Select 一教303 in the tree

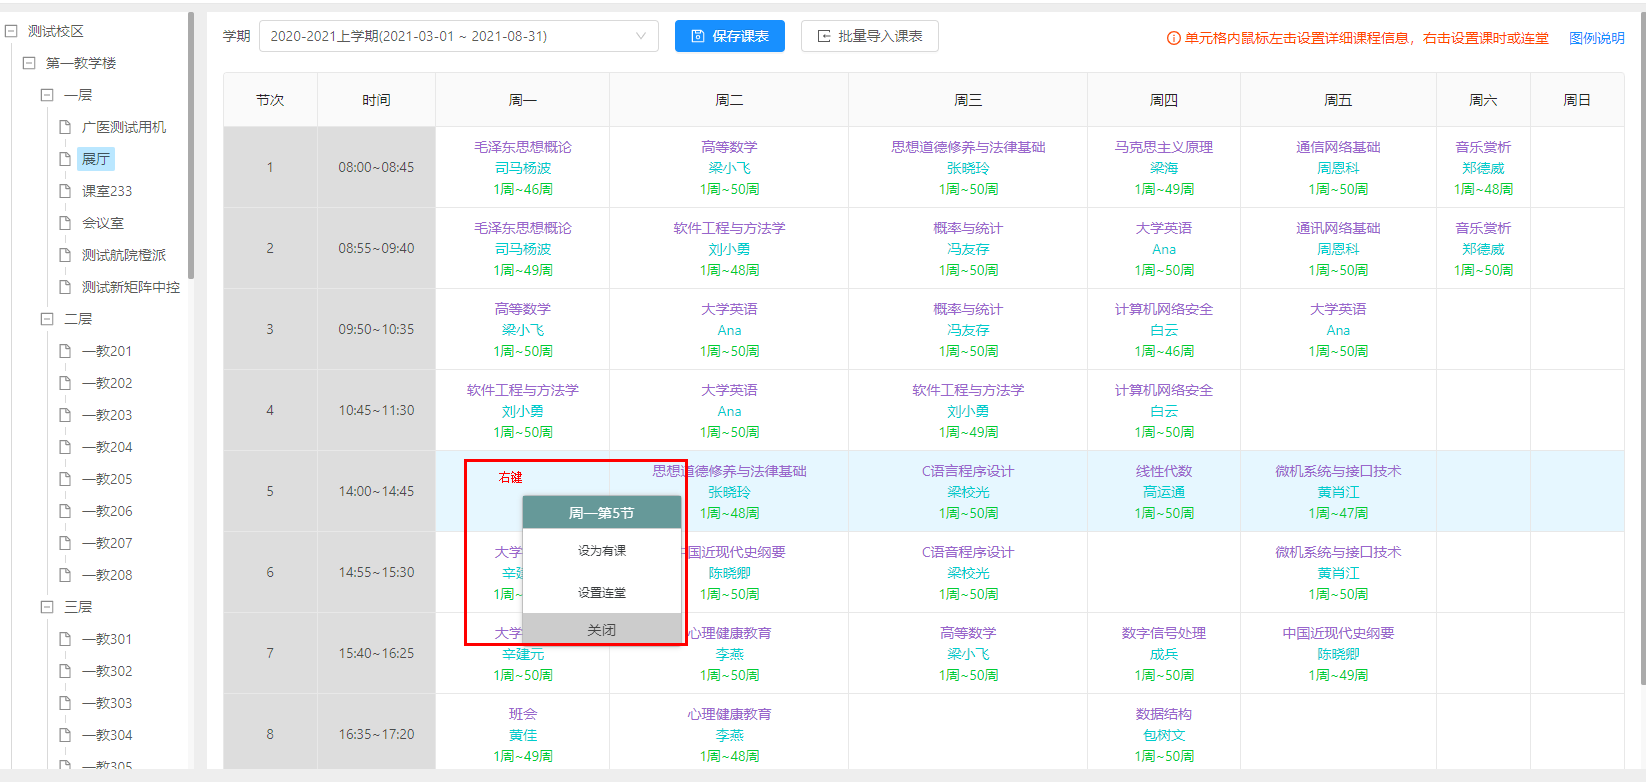[x=107, y=703]
